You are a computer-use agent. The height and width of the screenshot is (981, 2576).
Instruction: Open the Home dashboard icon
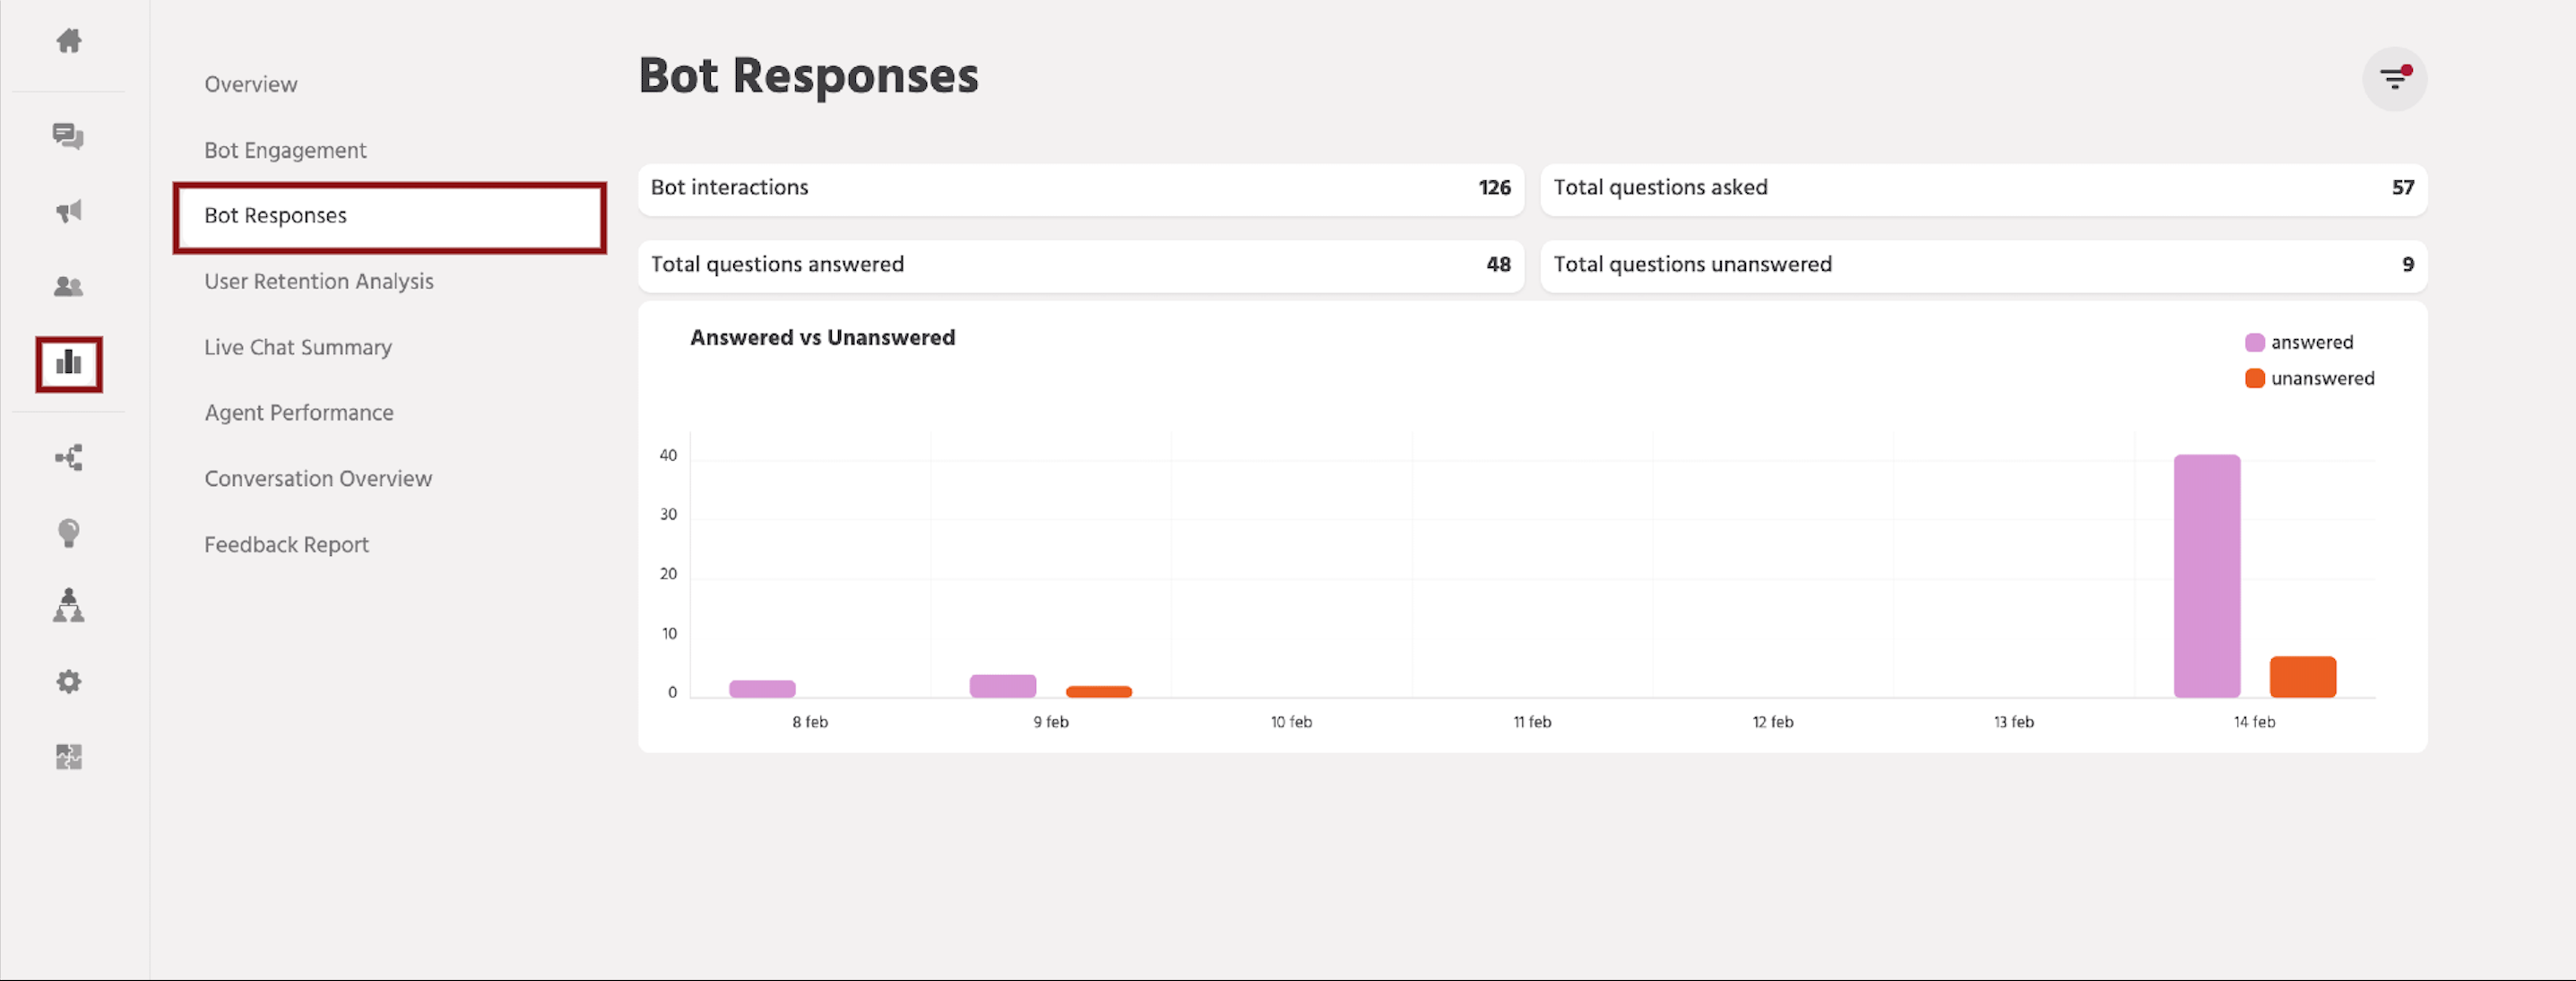(68, 41)
